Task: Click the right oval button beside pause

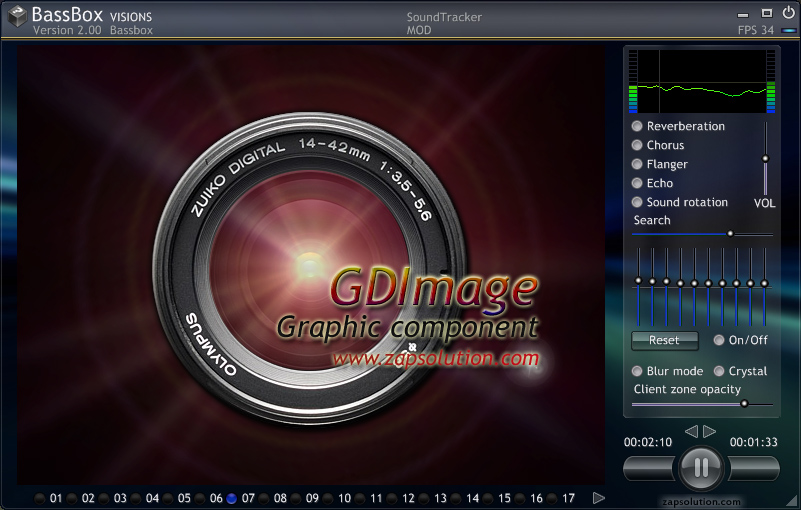Action: [754, 468]
